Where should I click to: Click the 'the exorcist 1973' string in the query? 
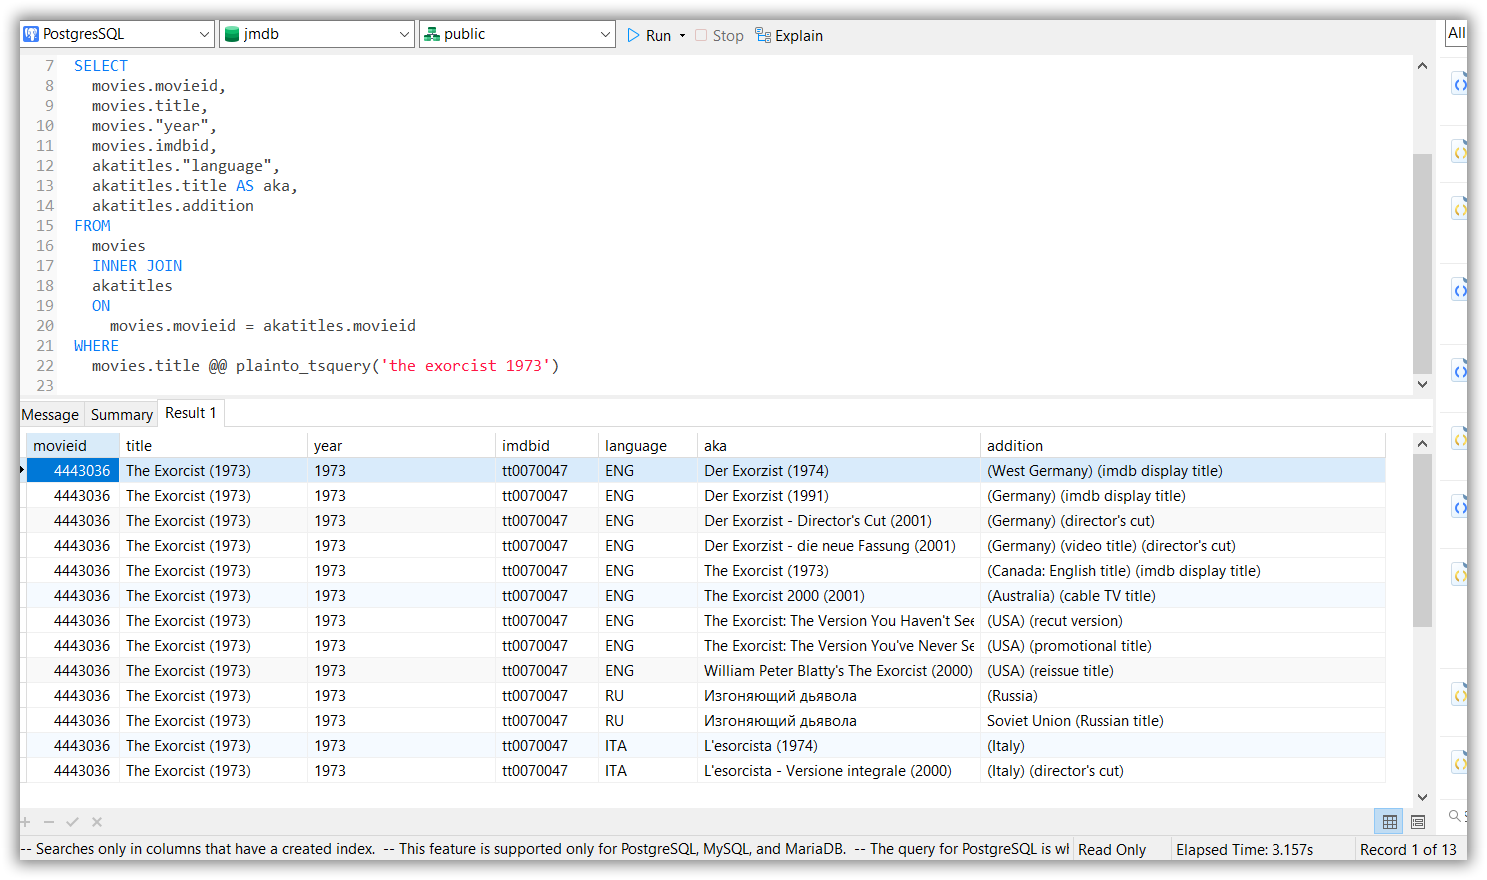(465, 366)
